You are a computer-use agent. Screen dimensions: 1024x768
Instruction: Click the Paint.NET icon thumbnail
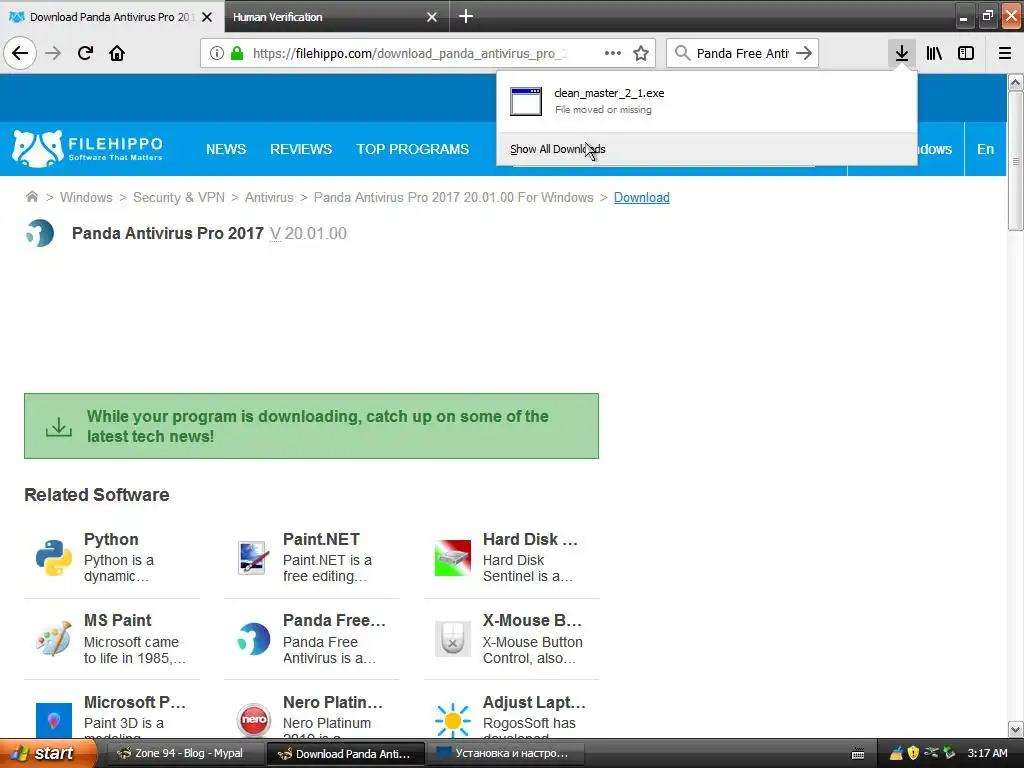[x=253, y=558]
